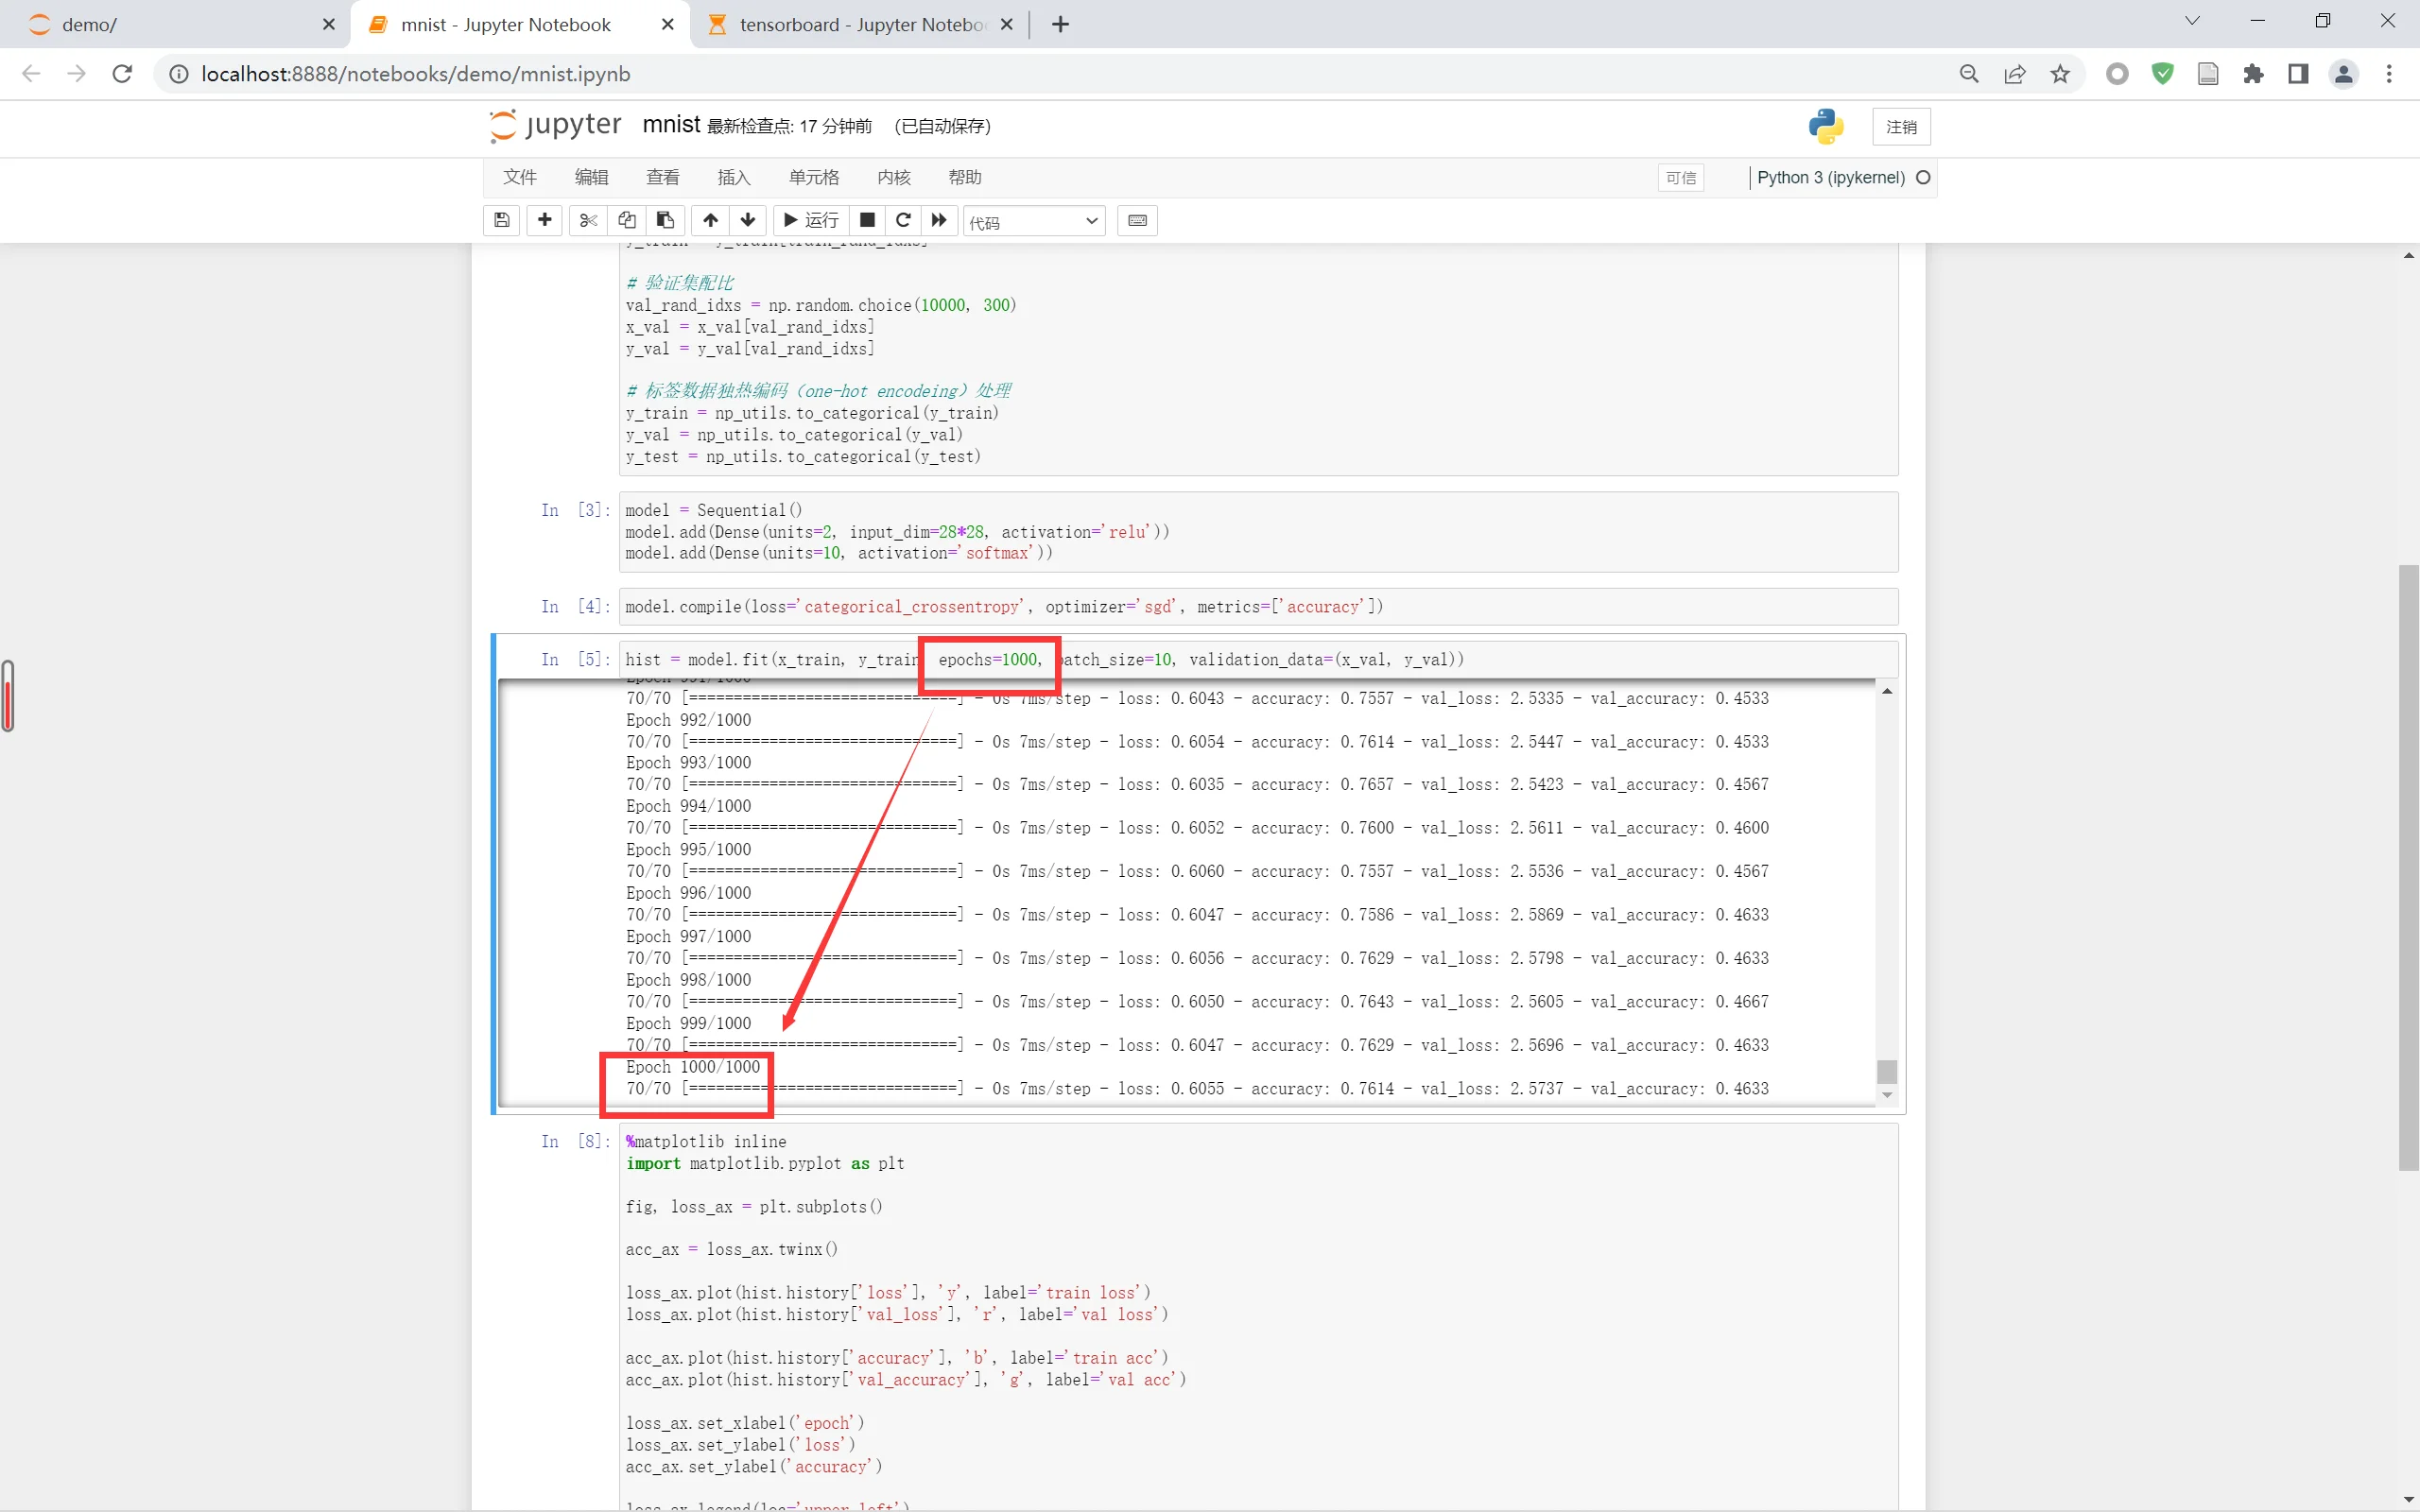Restart kernel and run all cells icon
2420x1512 pixels.
tap(939, 220)
